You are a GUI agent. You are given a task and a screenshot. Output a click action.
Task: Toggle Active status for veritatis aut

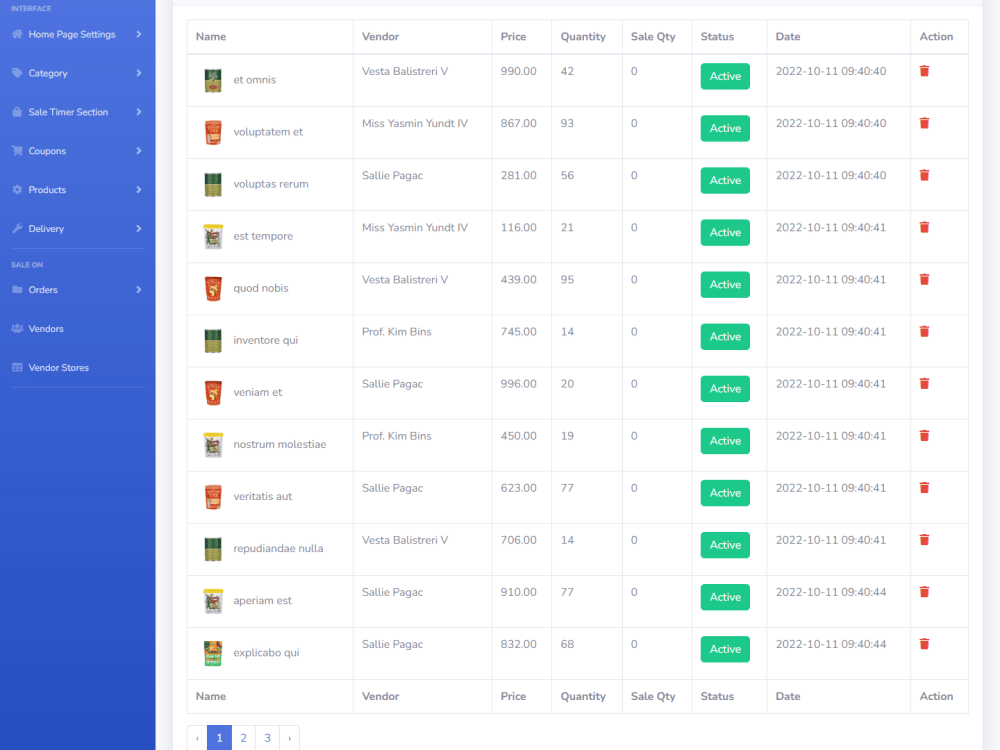pos(725,493)
